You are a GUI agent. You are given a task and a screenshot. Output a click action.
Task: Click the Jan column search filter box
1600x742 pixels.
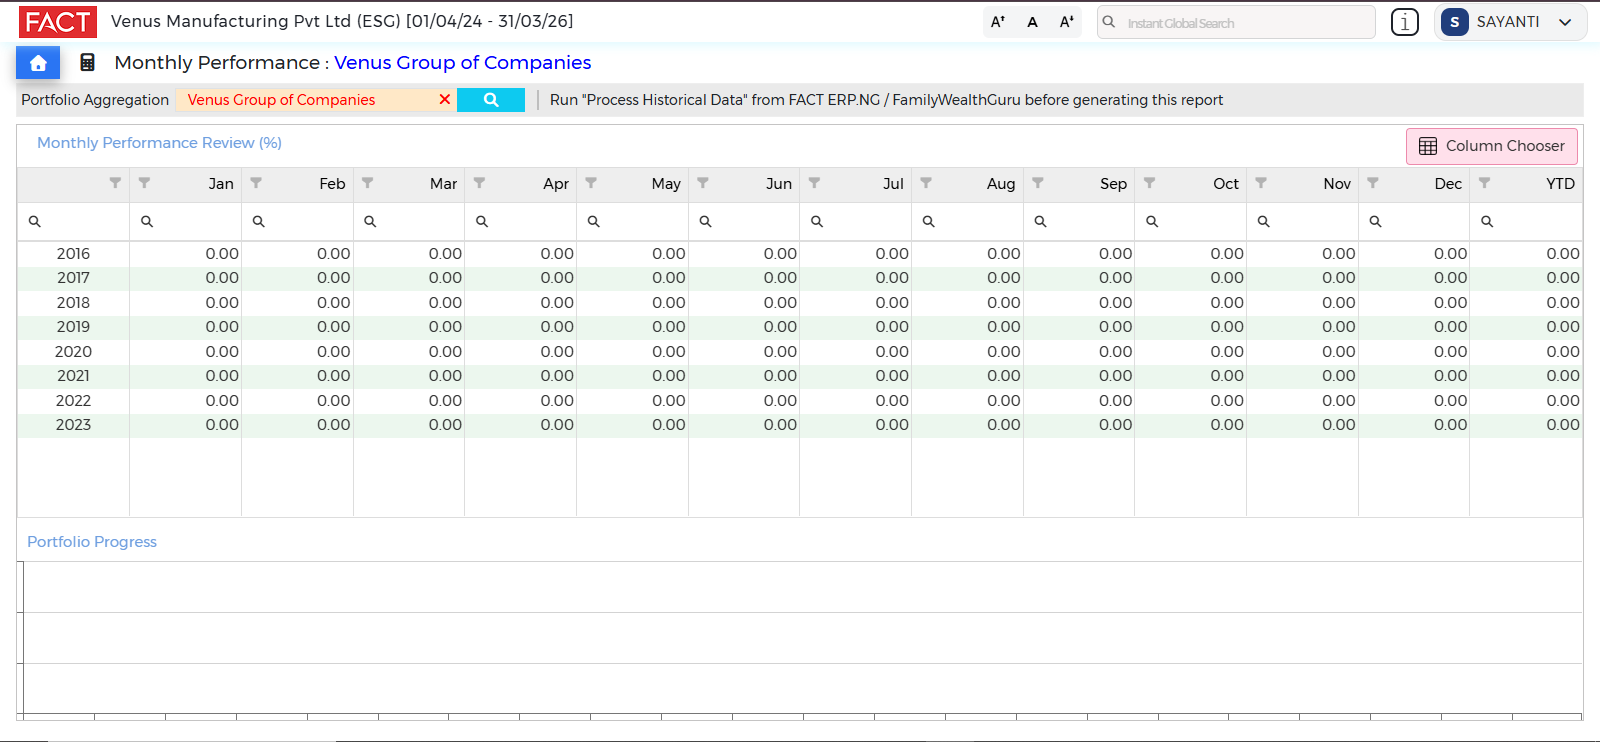point(185,221)
